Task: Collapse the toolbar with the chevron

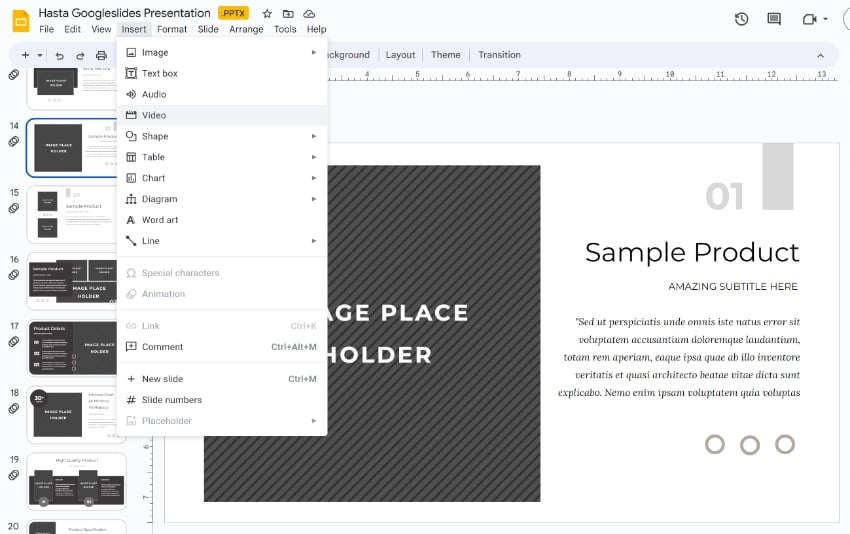Action: pyautogui.click(x=820, y=55)
